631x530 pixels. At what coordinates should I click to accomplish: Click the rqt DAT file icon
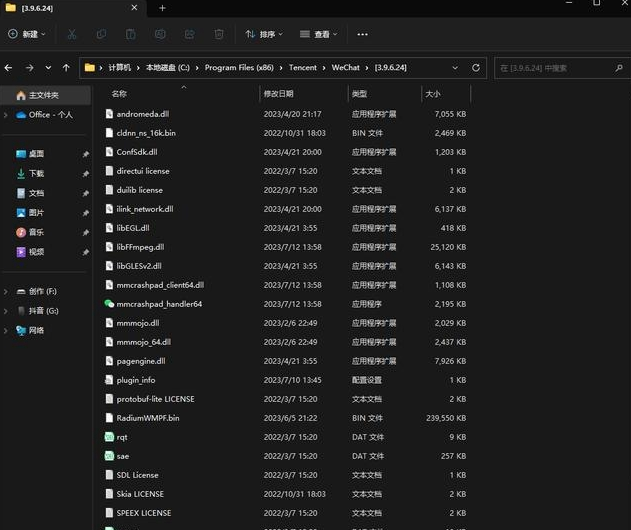[x=109, y=437]
